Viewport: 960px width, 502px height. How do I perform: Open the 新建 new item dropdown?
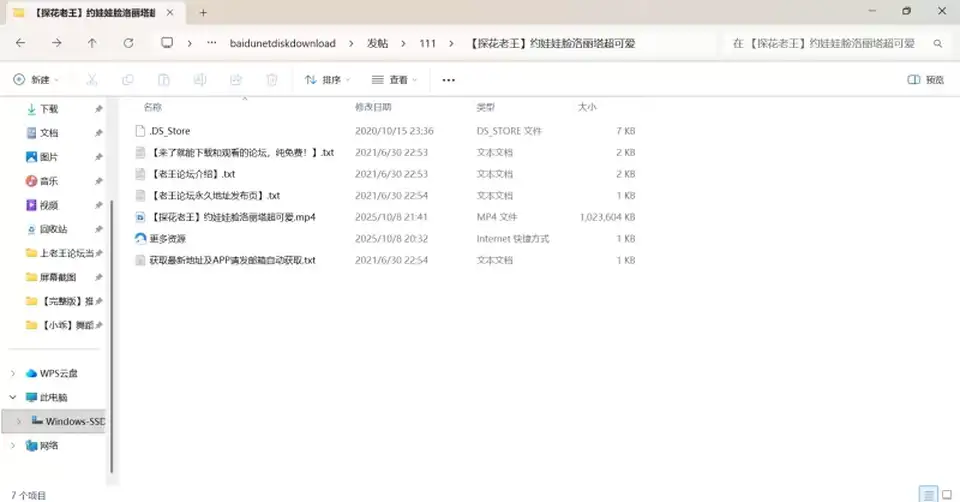click(36, 80)
